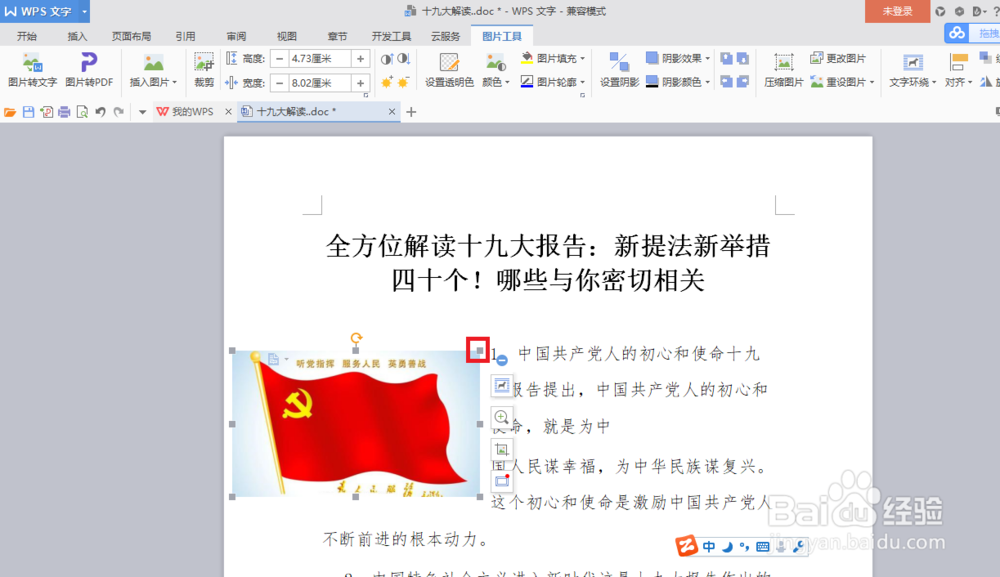Image resolution: width=1000 pixels, height=577 pixels.
Task: Switch to the 开始 ribbon tab
Action: (x=26, y=35)
